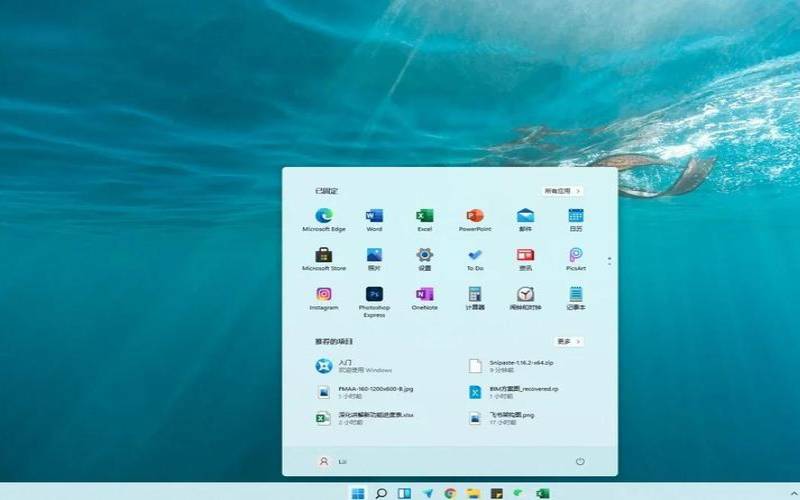Screen dimensions: 800x500
Task: Click the Windows Start button on taskbar
Action: click(358, 493)
